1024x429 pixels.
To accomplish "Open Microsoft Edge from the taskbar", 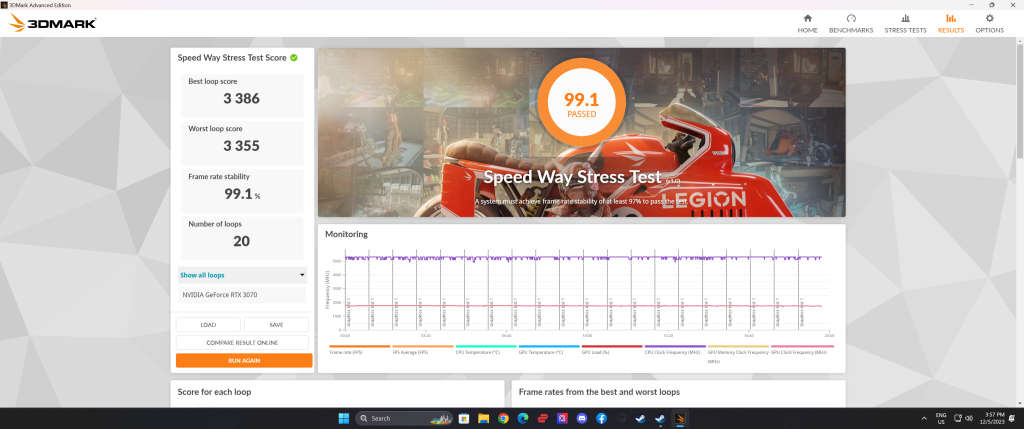I will click(522, 418).
